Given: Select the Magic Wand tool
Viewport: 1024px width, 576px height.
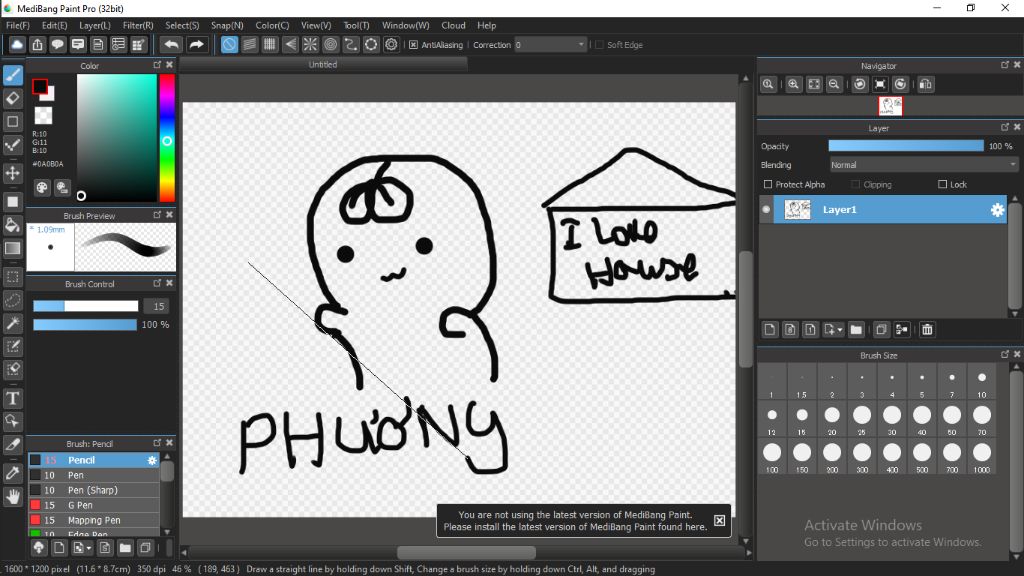Looking at the screenshot, I should (x=12, y=323).
